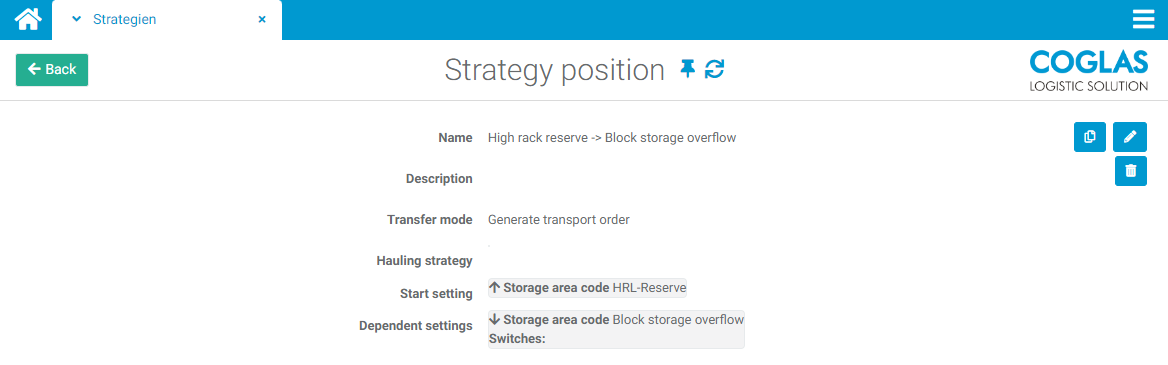This screenshot has width=1168, height=365.
Task: Select the HRL-Reserve start setting box
Action: click(x=587, y=288)
